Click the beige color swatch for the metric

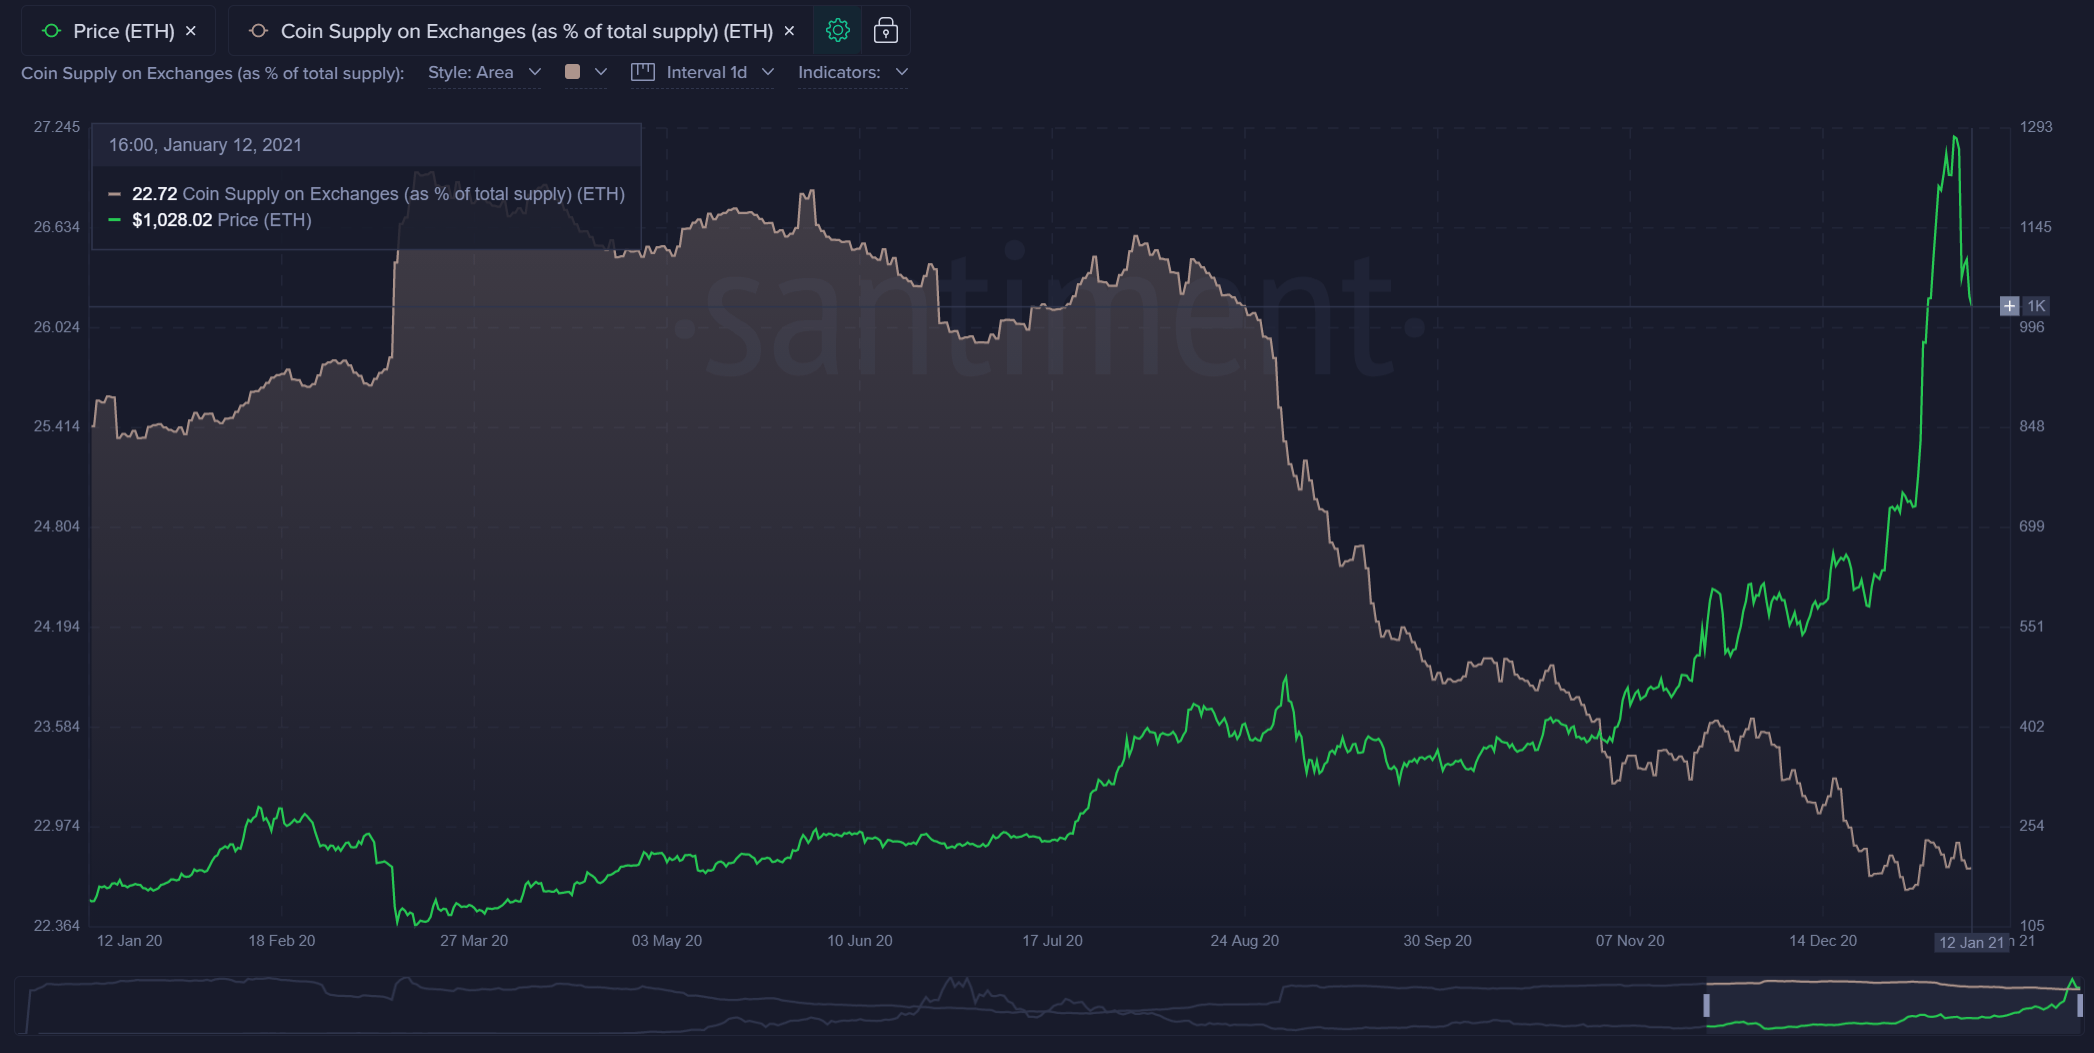[x=573, y=72]
